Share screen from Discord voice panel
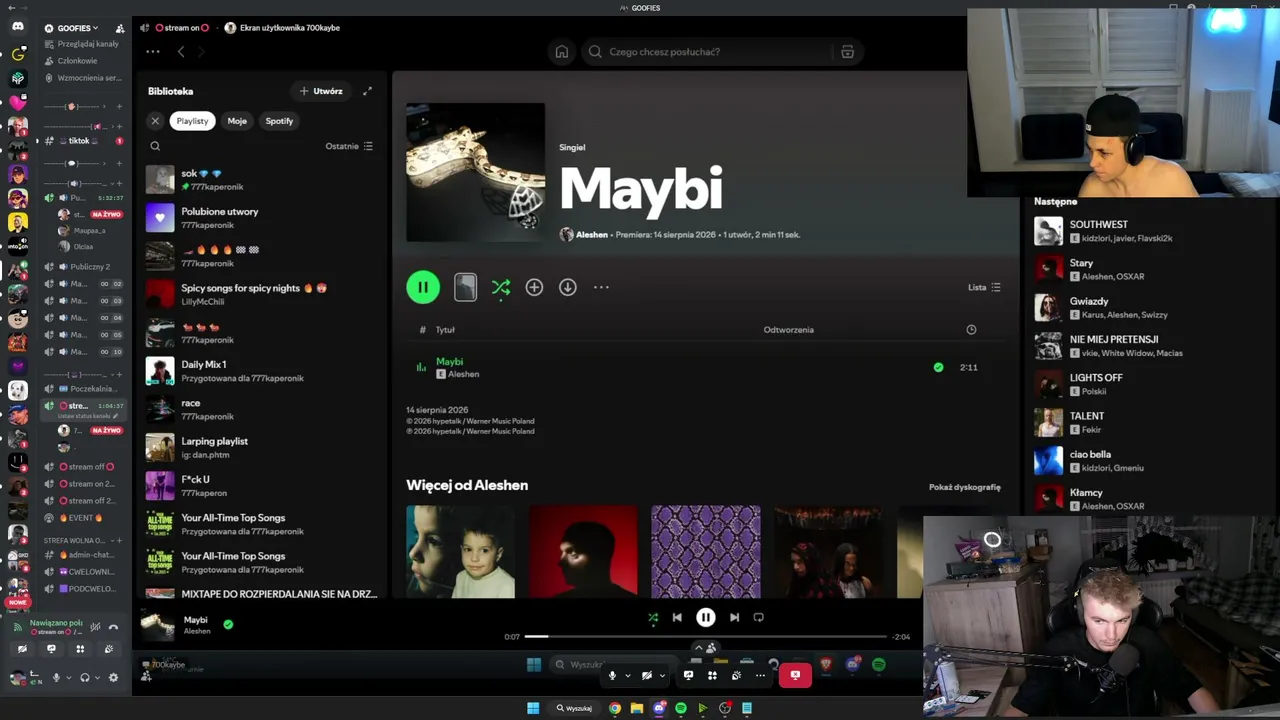 point(51,649)
